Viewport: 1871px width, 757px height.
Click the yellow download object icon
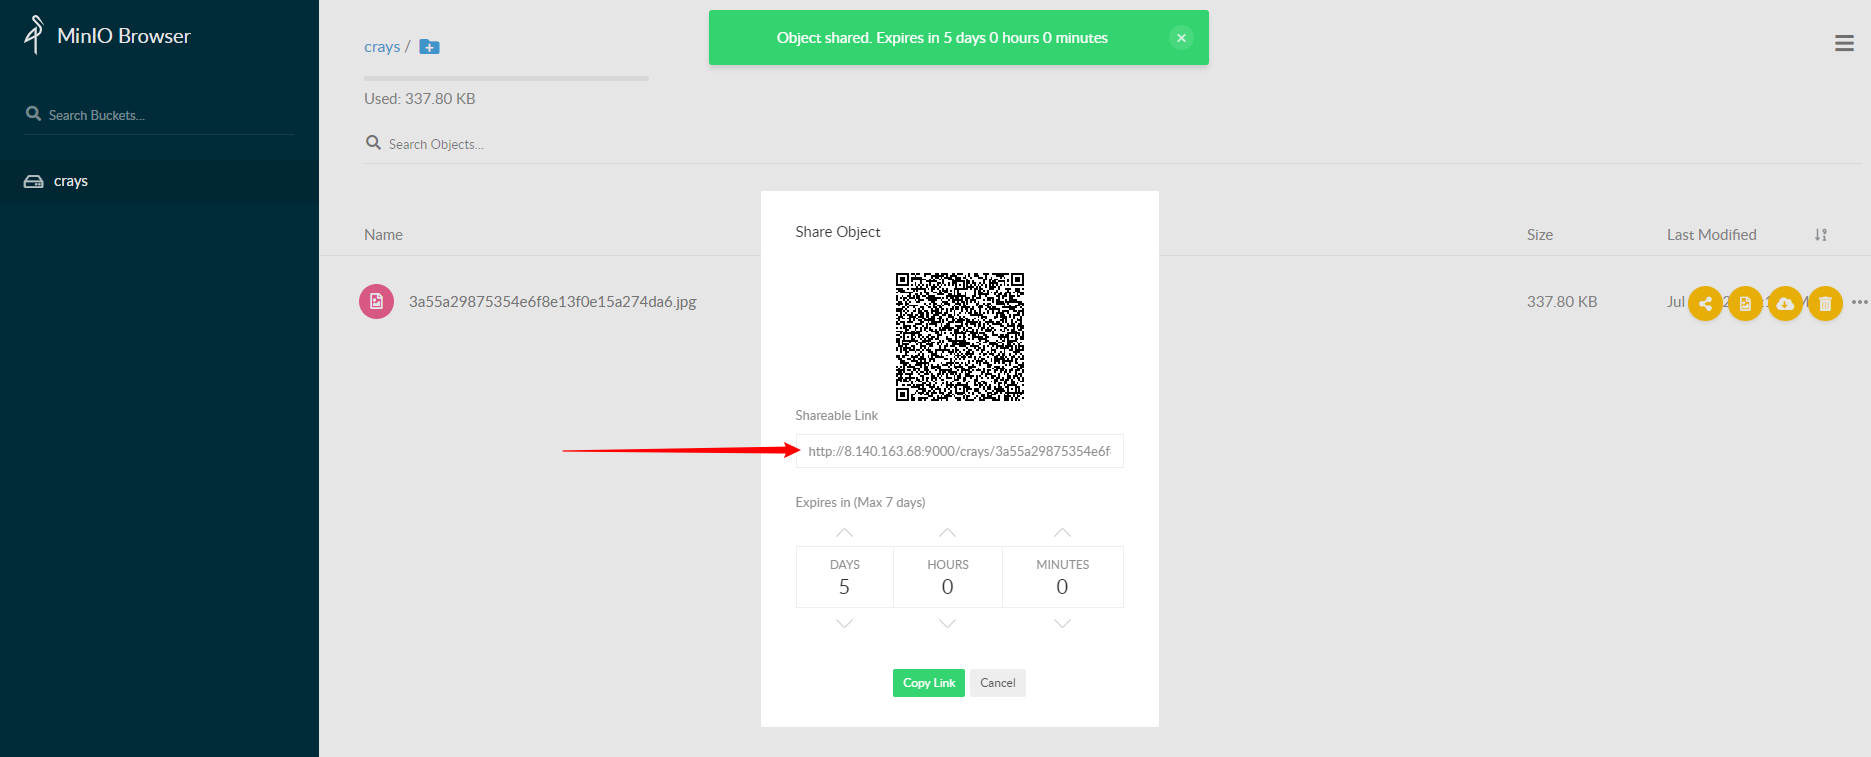tap(1785, 303)
